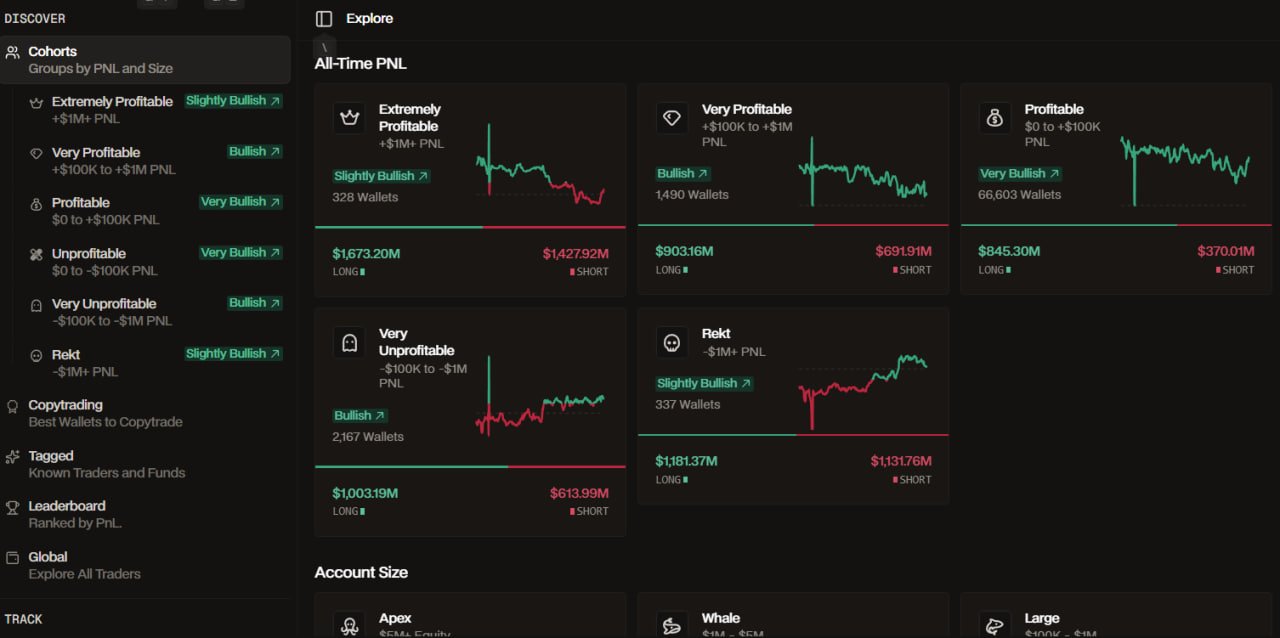Click the icon on the Large account card

pos(995,625)
